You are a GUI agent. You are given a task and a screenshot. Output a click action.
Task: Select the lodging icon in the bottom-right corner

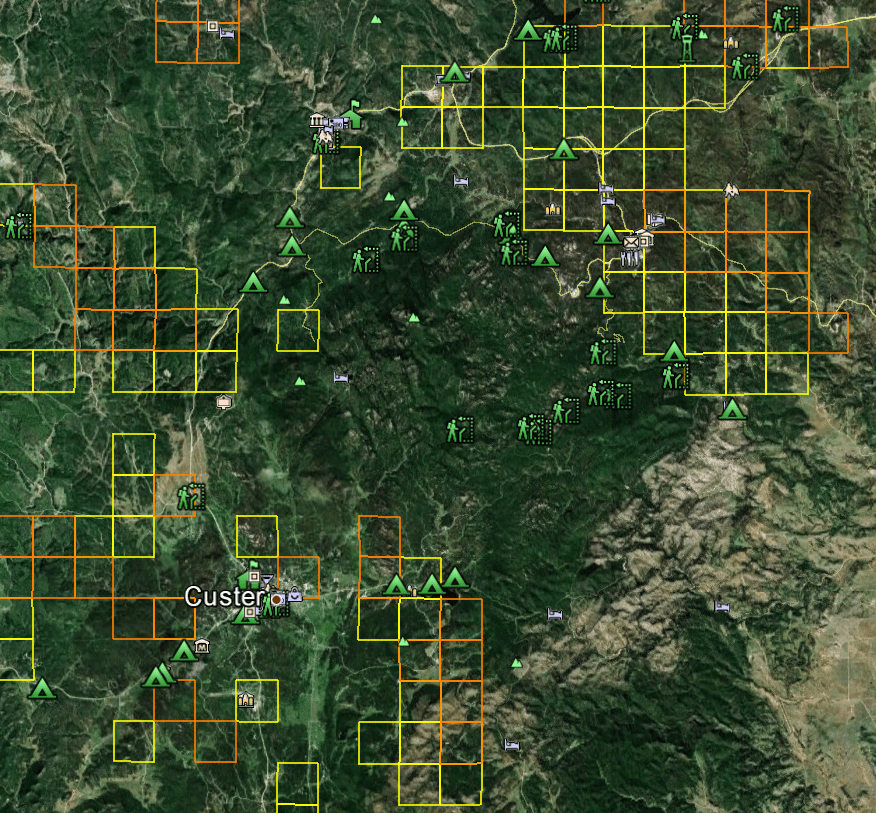click(720, 607)
